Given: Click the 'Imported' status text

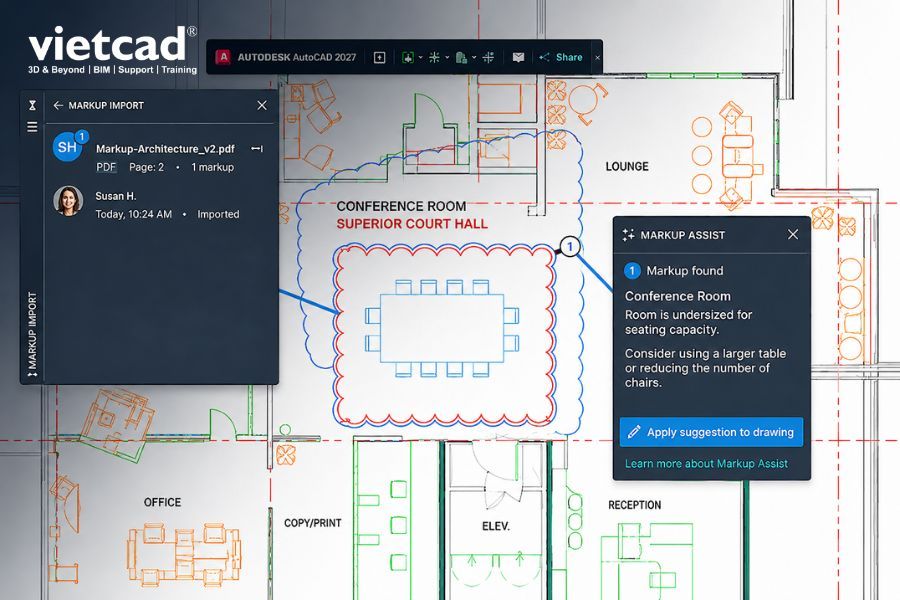Looking at the screenshot, I should pyautogui.click(x=218, y=214).
